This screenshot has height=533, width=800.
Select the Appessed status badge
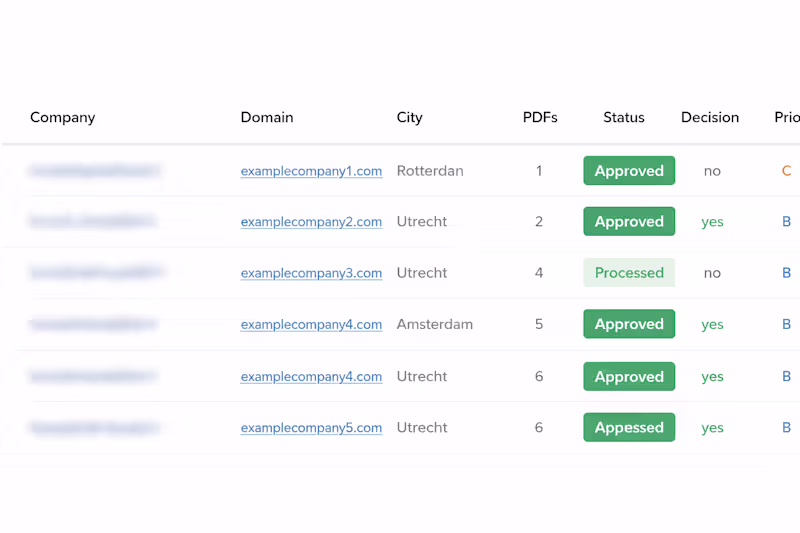click(629, 428)
